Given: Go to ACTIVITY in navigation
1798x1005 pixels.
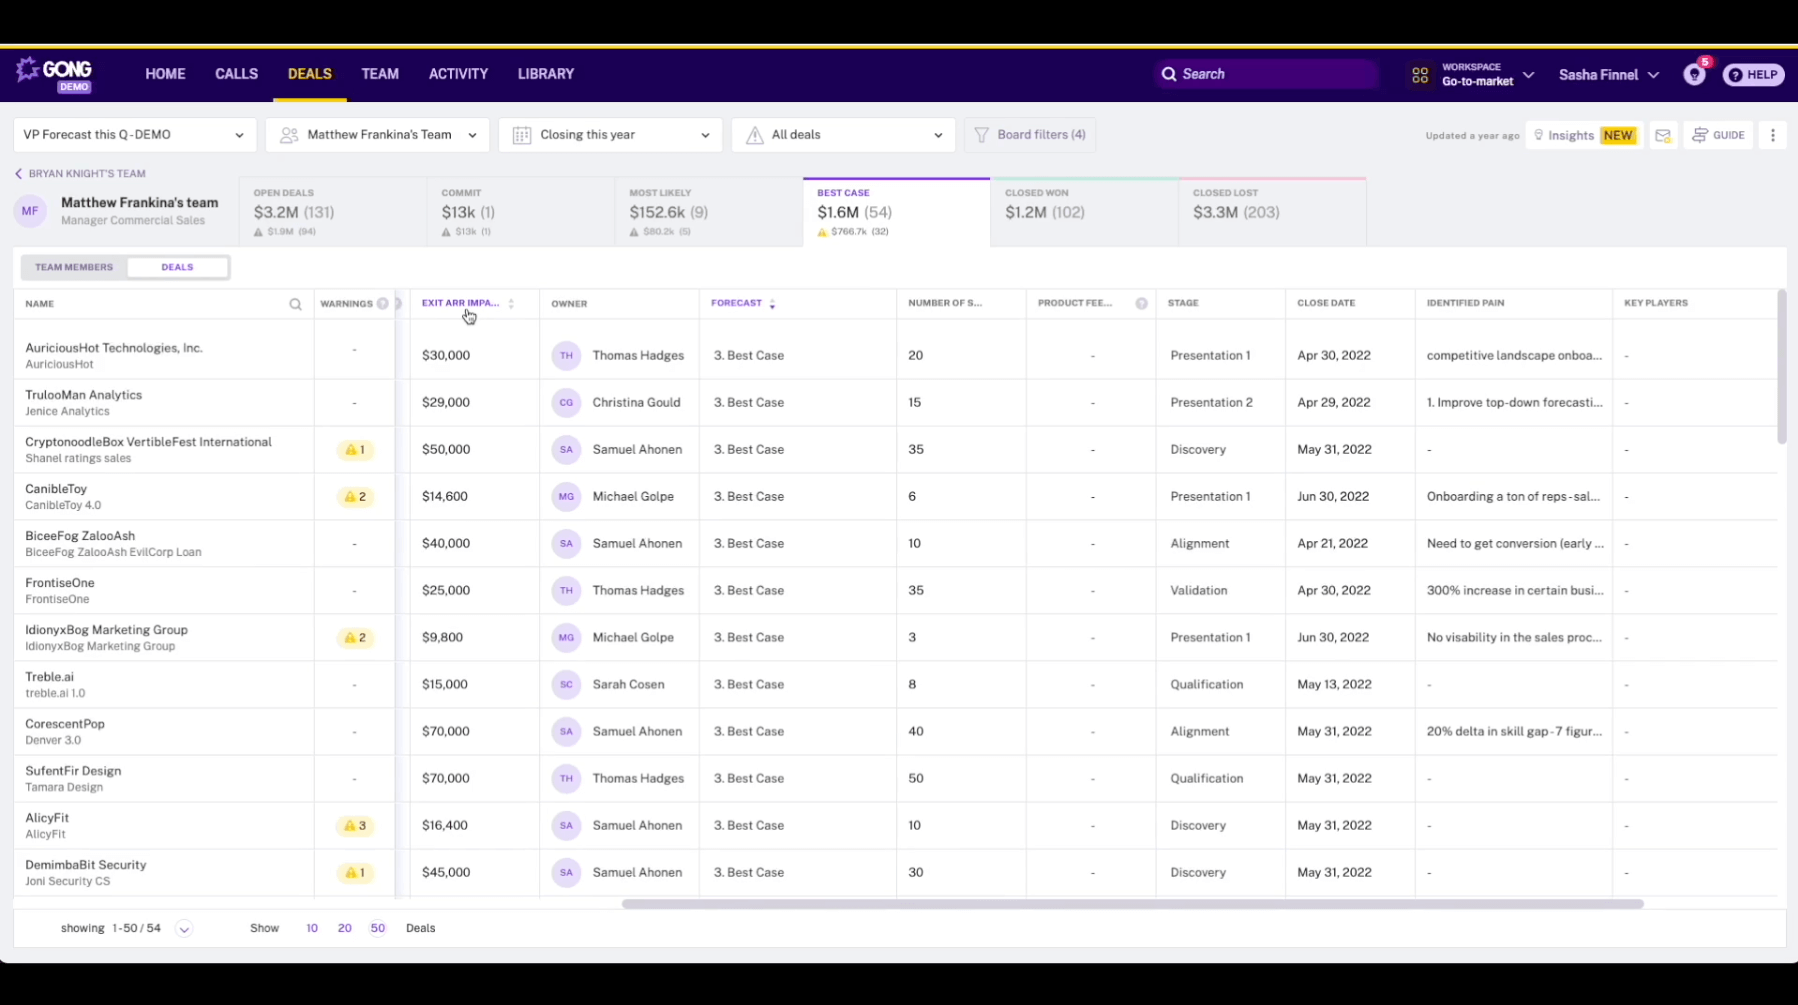Looking at the screenshot, I should click(x=458, y=74).
